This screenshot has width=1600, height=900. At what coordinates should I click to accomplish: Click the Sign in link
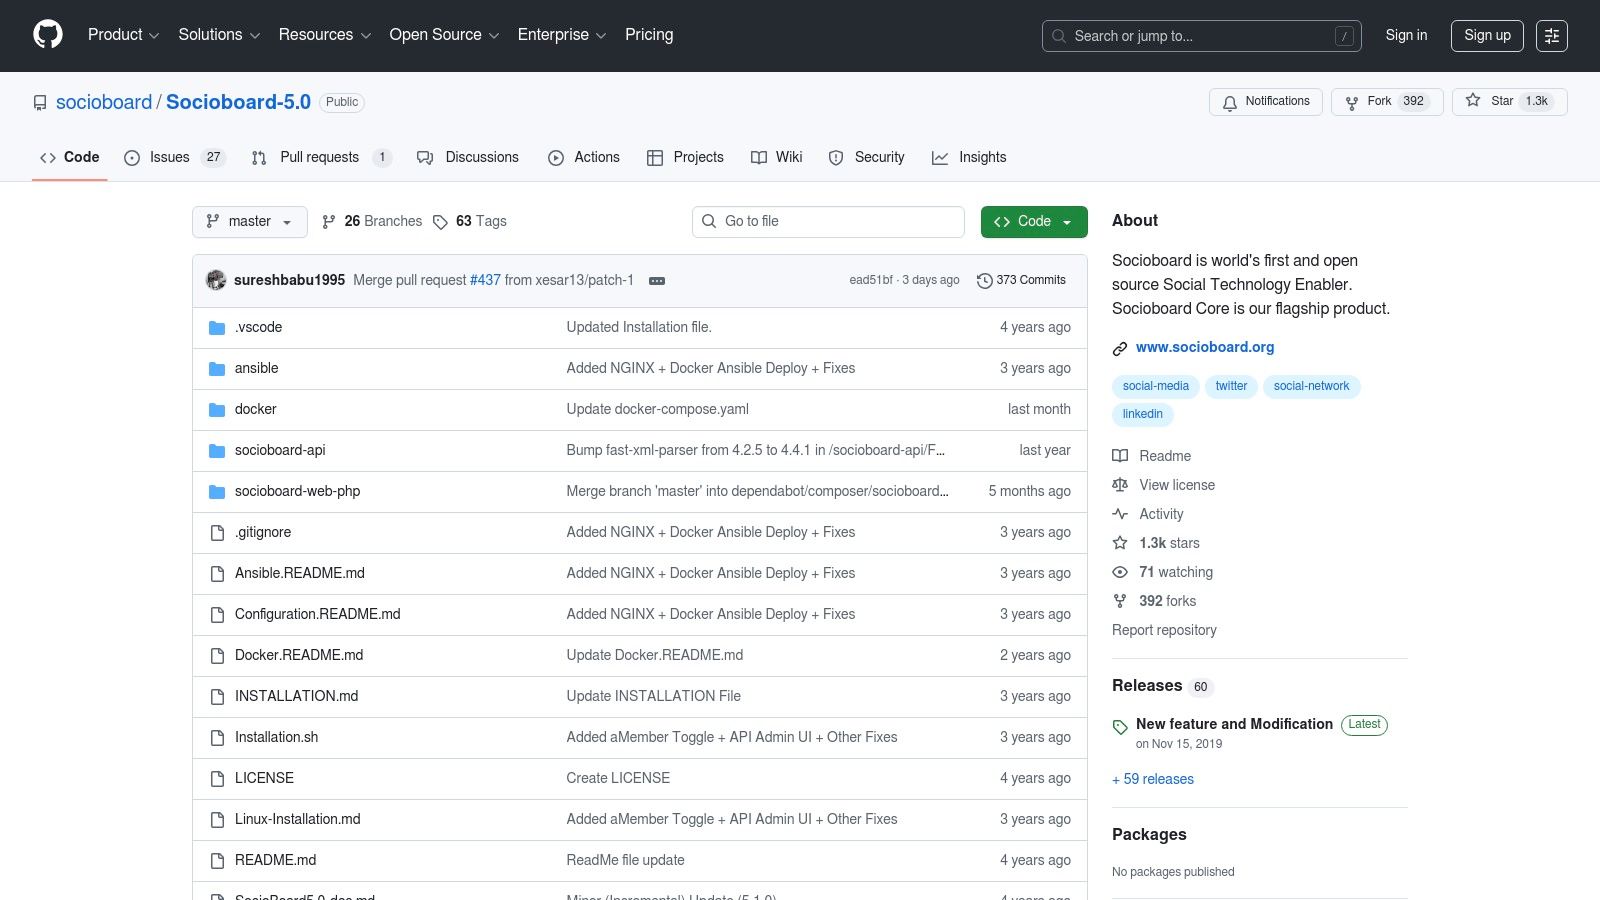(1406, 35)
